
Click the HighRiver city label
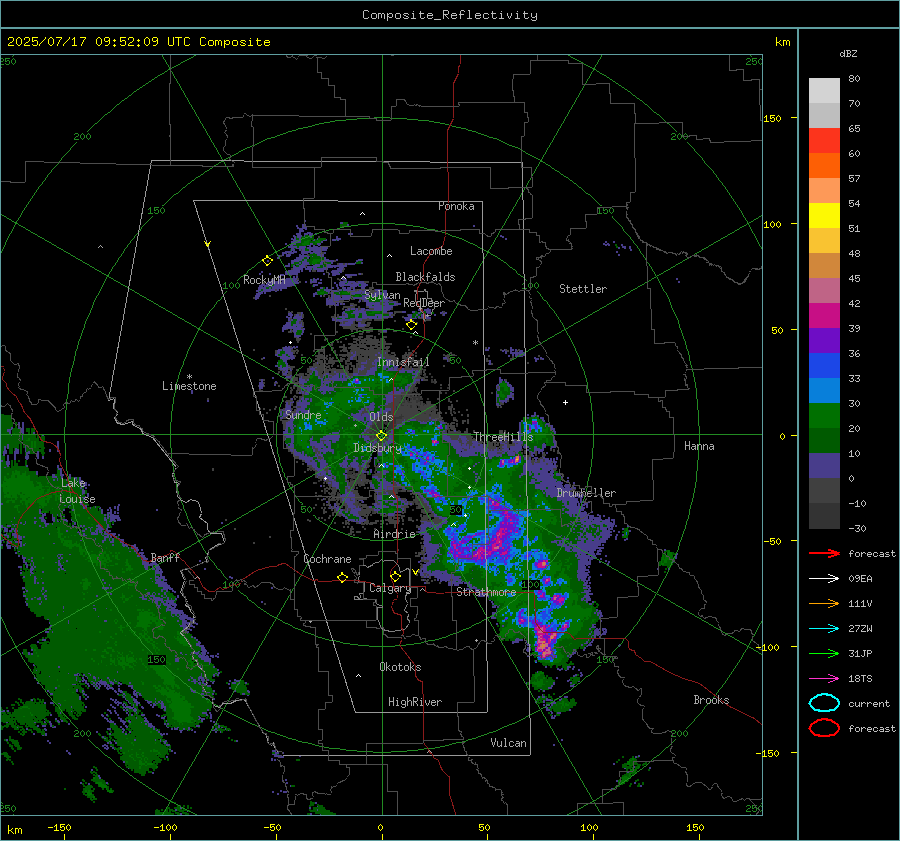(x=415, y=702)
